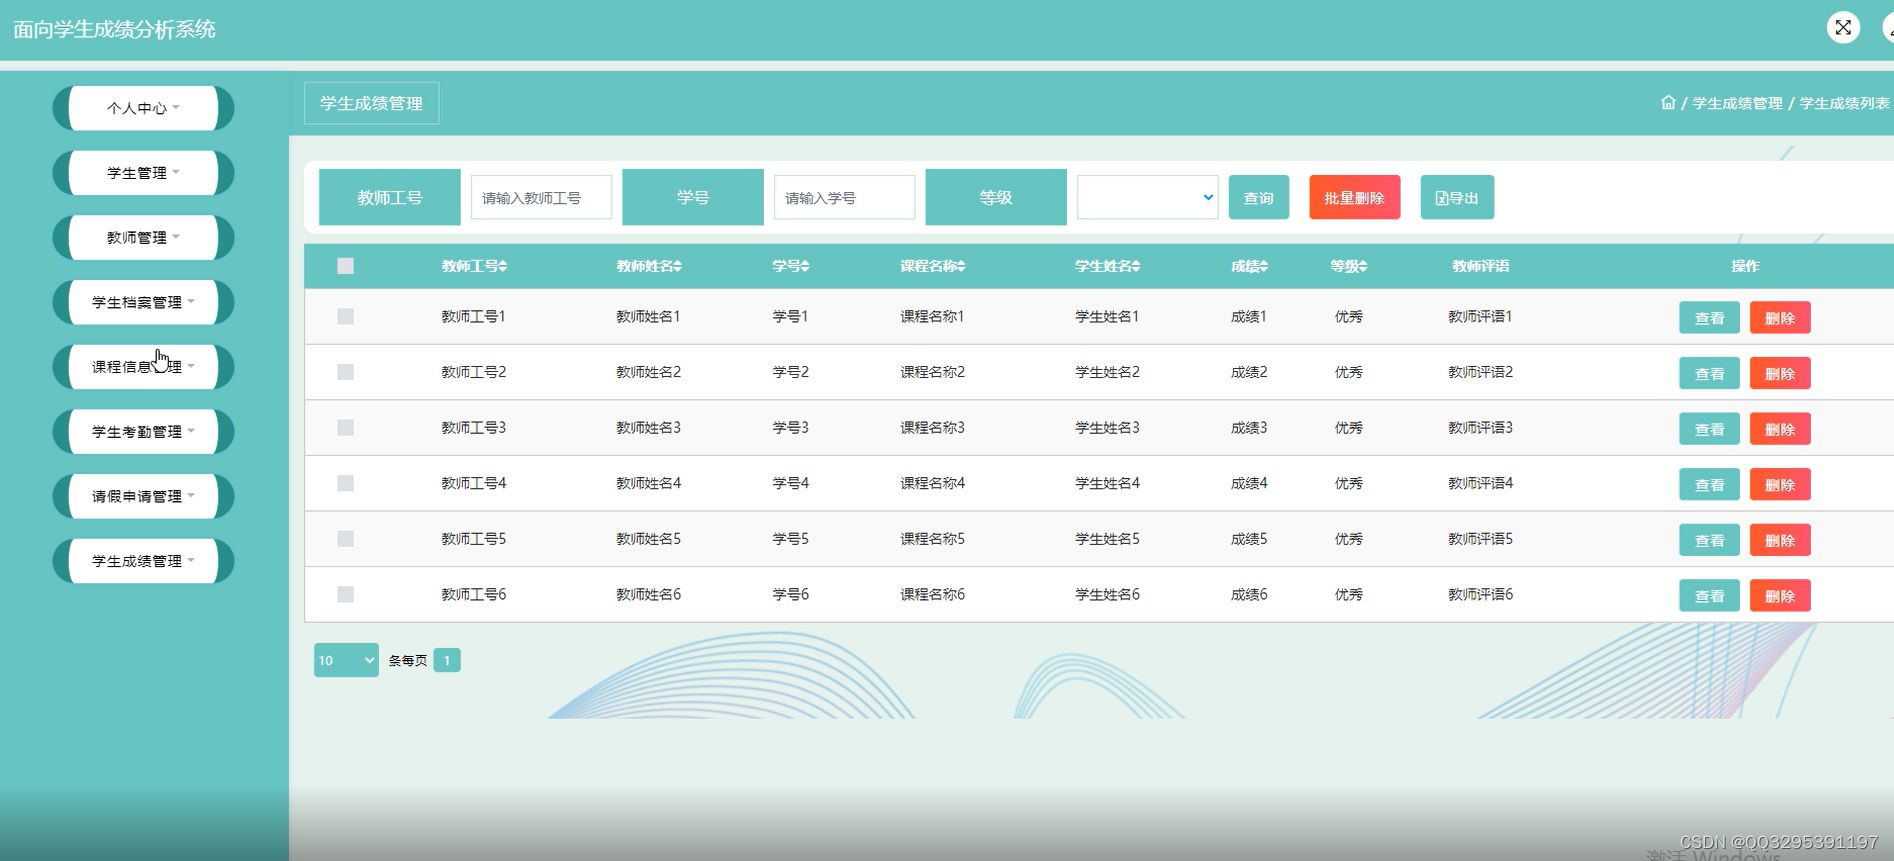This screenshot has width=1894, height=861.
Task: Click the 成绩4 cell
Action: point(1249,483)
